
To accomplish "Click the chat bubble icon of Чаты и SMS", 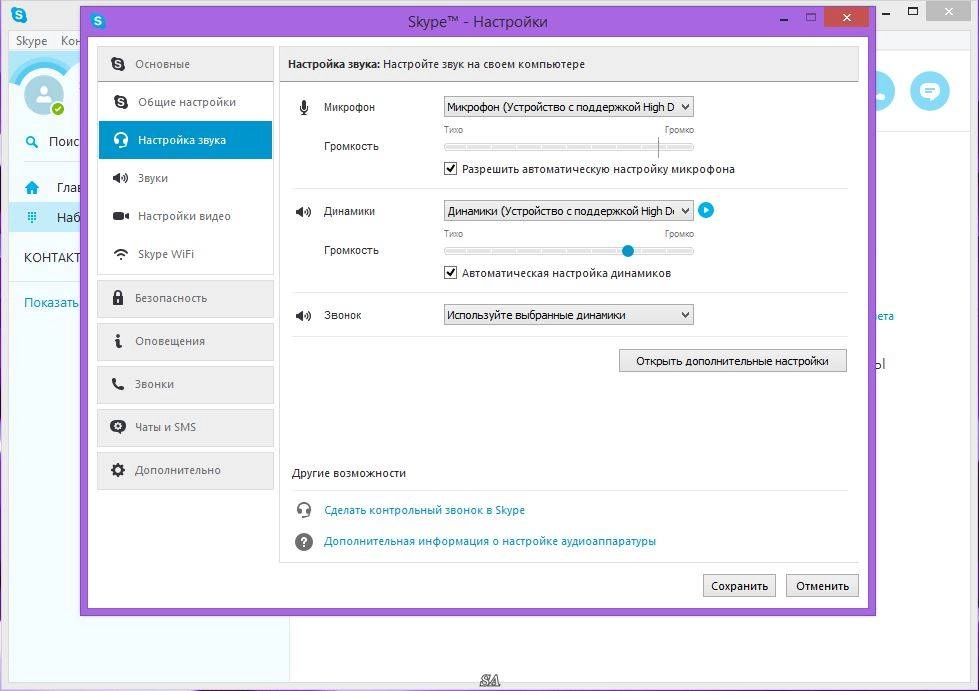I will coord(117,427).
